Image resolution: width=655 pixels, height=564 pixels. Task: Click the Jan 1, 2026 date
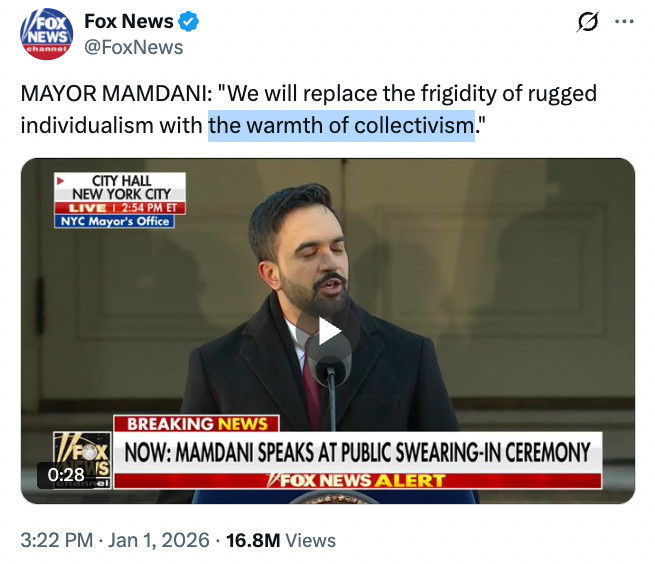(156, 540)
